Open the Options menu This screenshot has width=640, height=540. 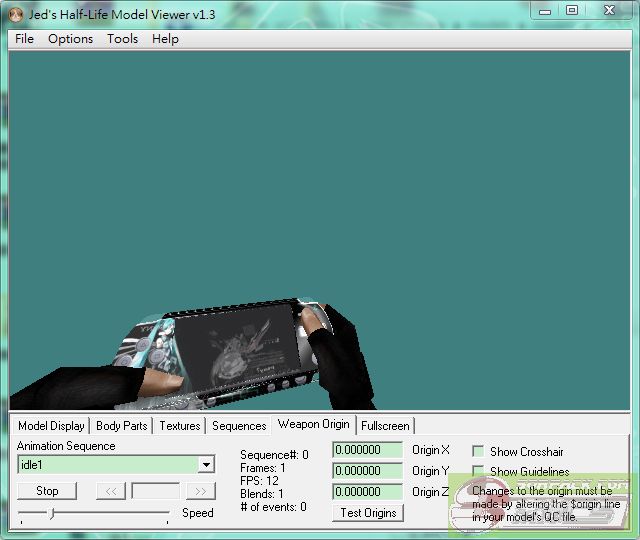click(x=71, y=39)
